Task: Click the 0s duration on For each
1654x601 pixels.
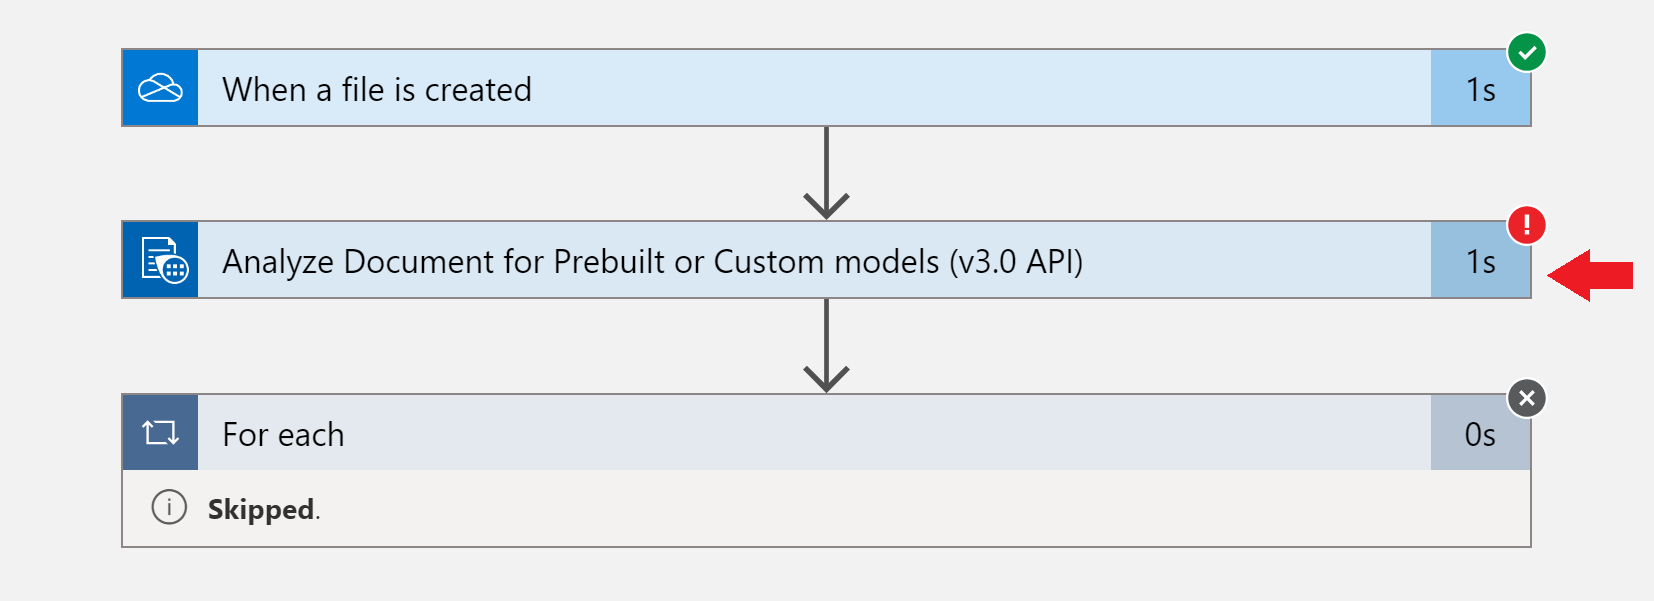Action: pyautogui.click(x=1480, y=433)
